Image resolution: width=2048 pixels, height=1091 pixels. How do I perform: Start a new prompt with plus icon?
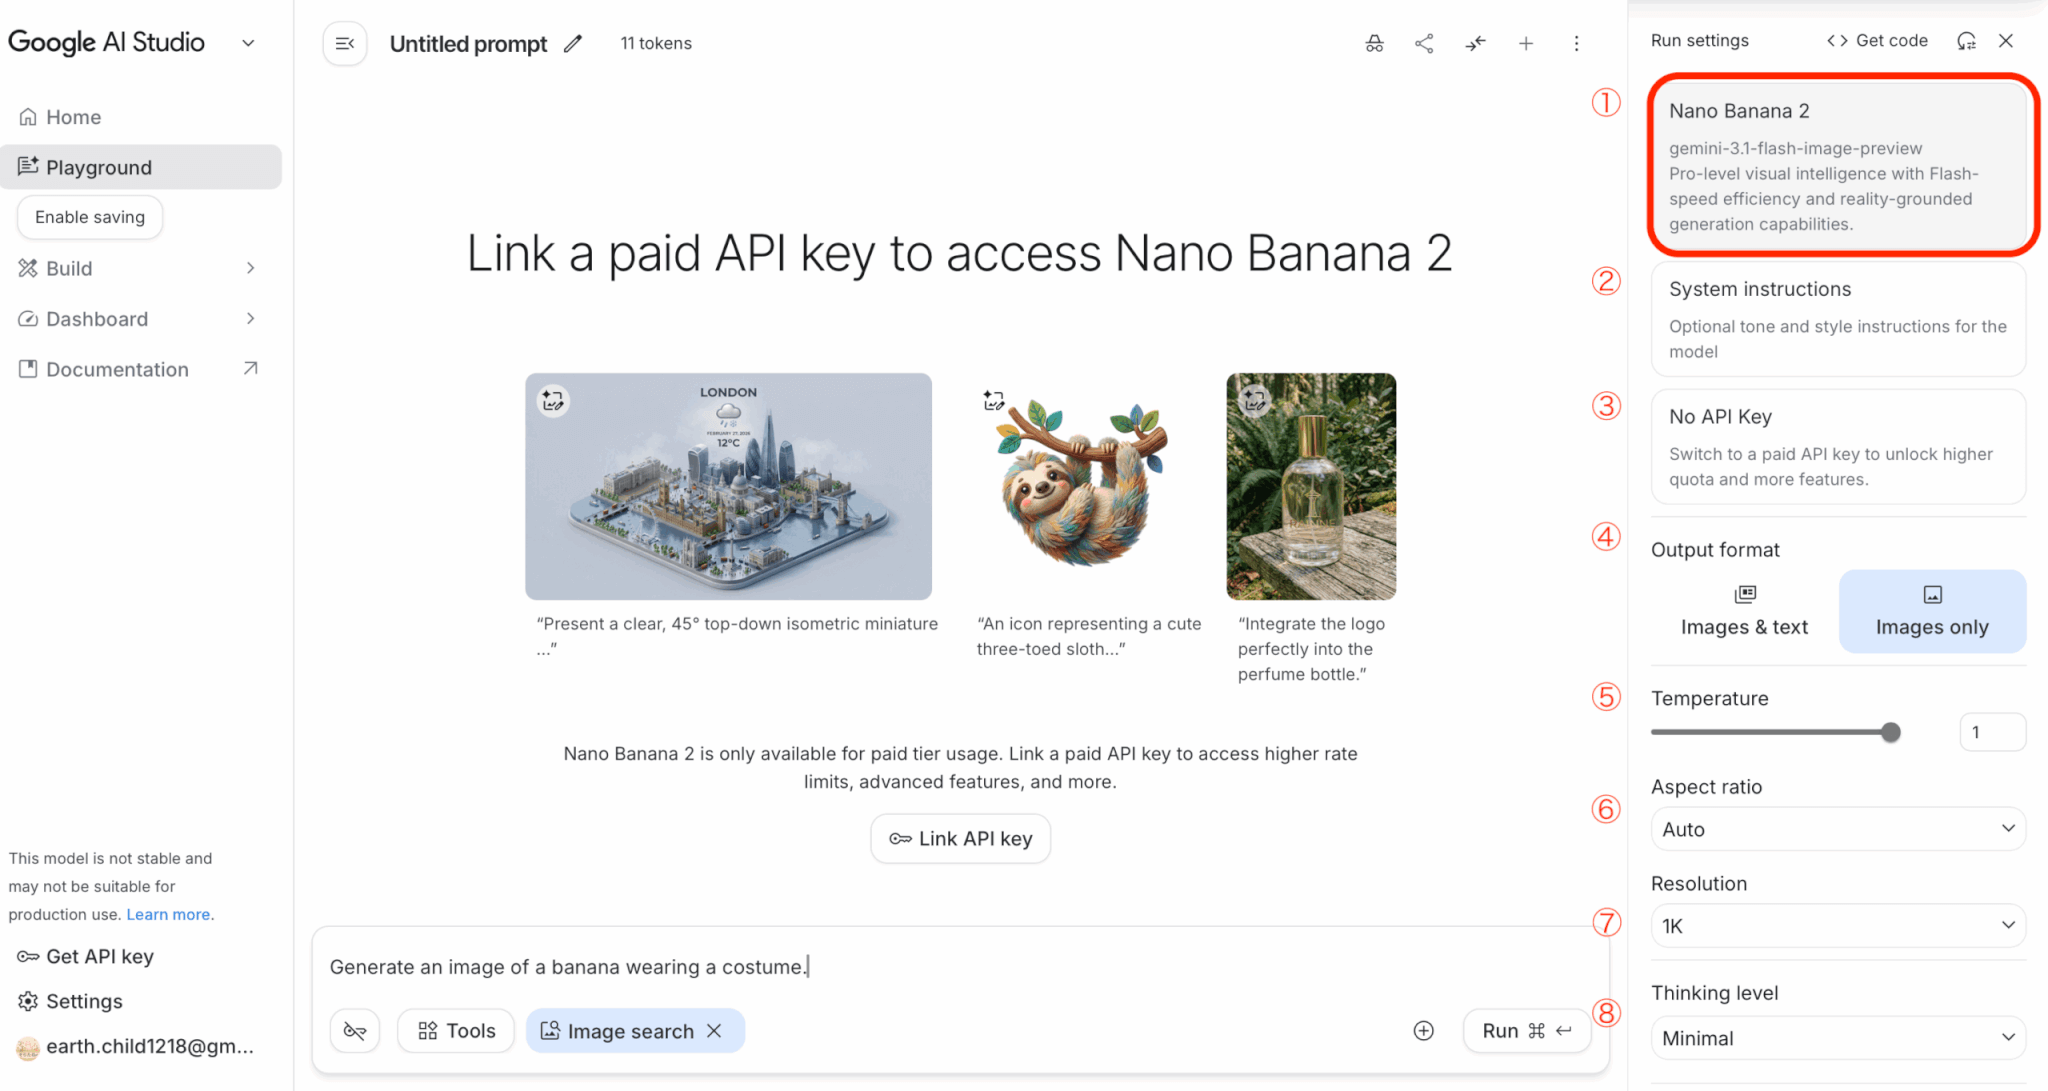coord(1526,44)
